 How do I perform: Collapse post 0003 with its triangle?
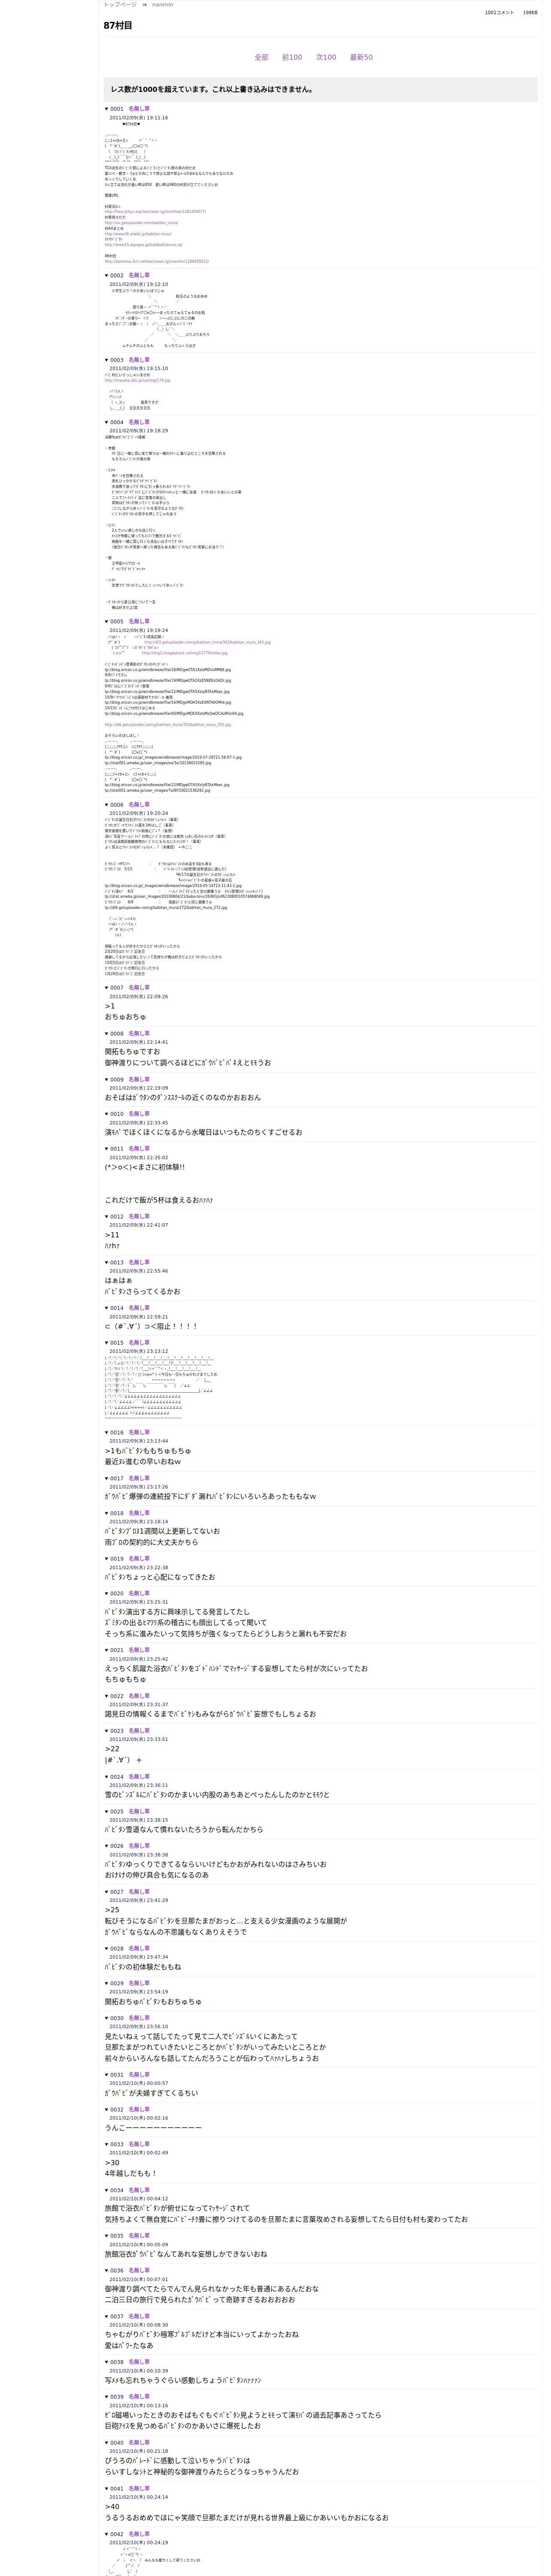pos(107,360)
